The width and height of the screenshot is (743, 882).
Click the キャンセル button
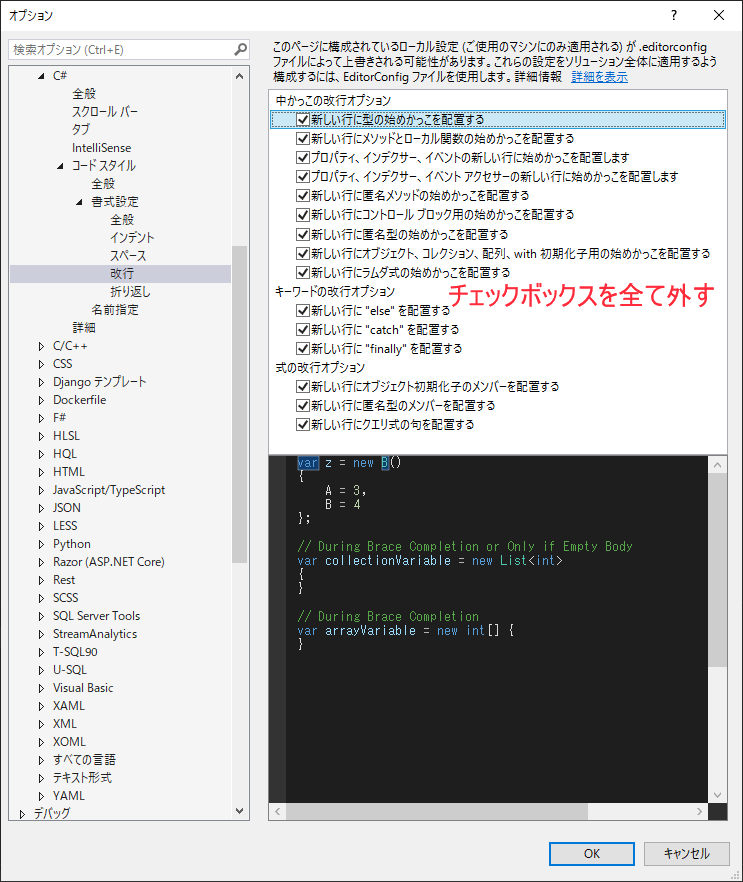point(686,853)
